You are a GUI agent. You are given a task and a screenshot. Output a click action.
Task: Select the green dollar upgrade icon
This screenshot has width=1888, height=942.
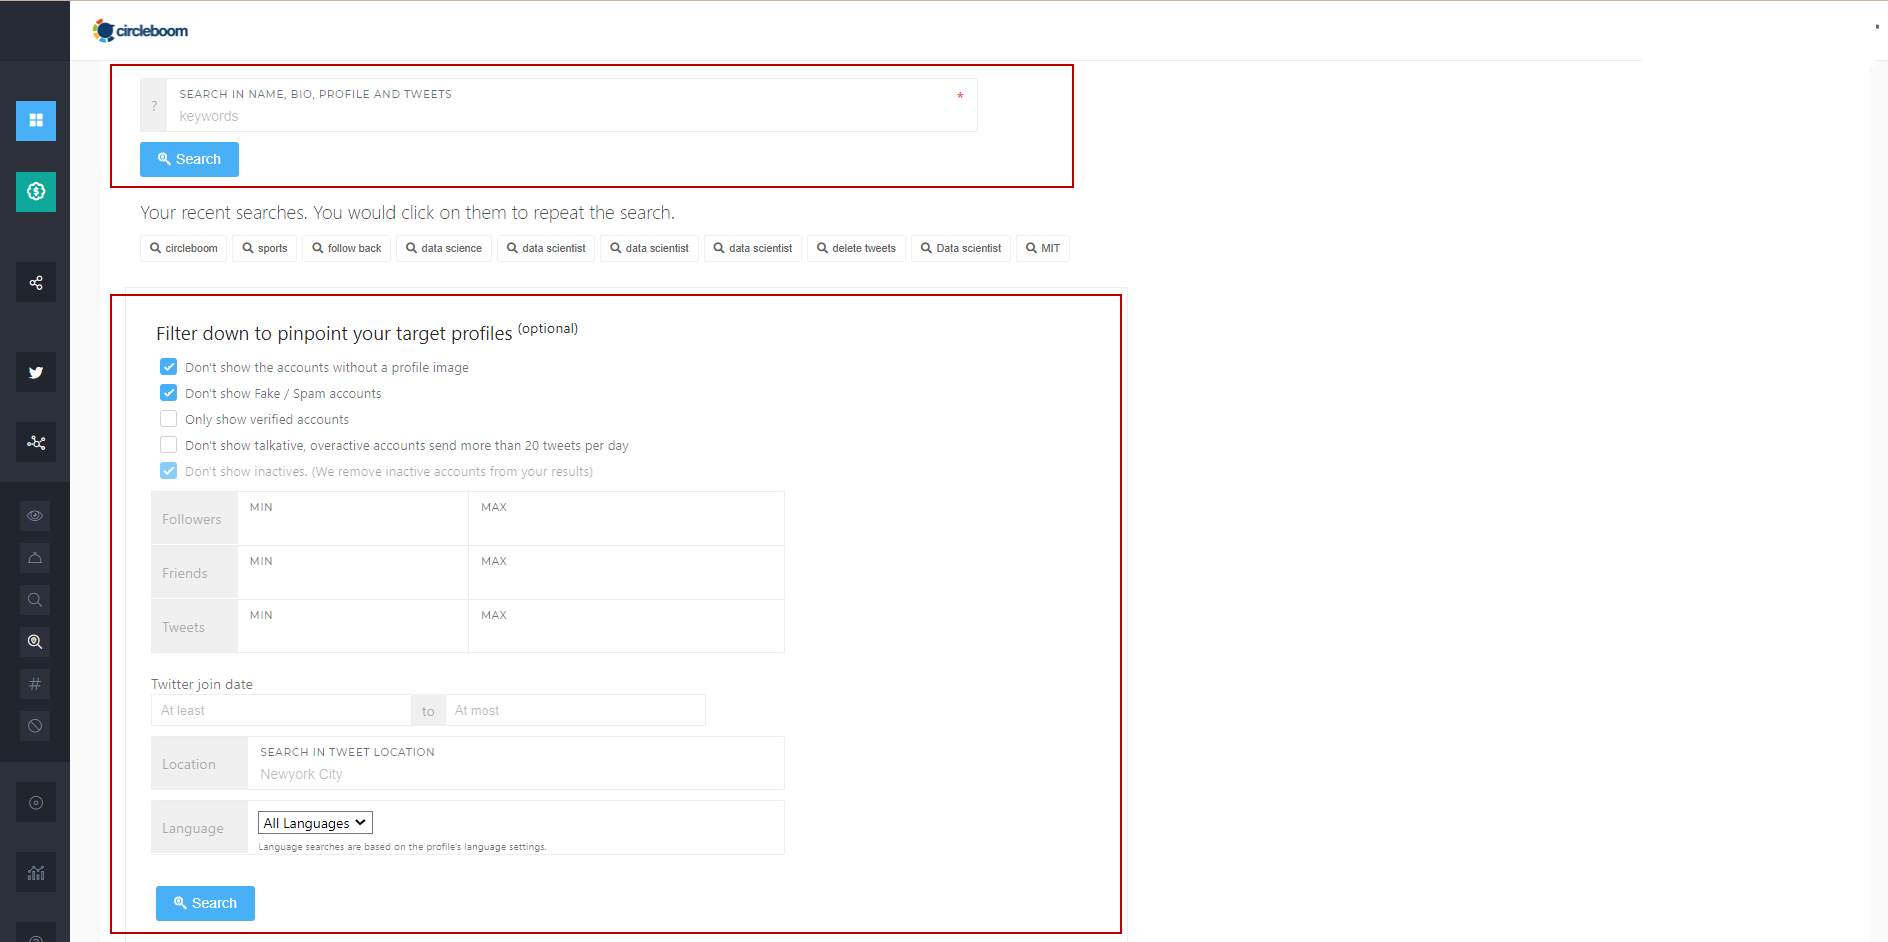[x=36, y=192]
